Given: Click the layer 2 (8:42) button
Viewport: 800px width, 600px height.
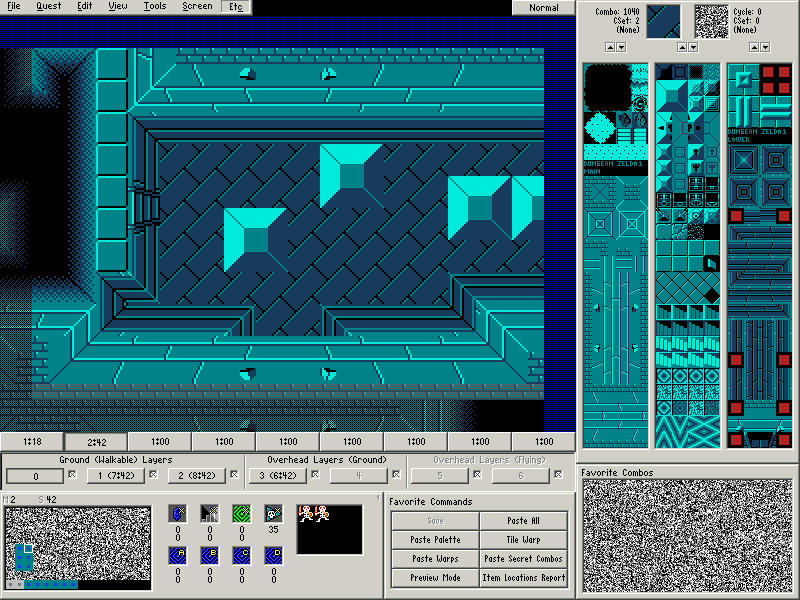Looking at the screenshot, I should click(x=196, y=476).
